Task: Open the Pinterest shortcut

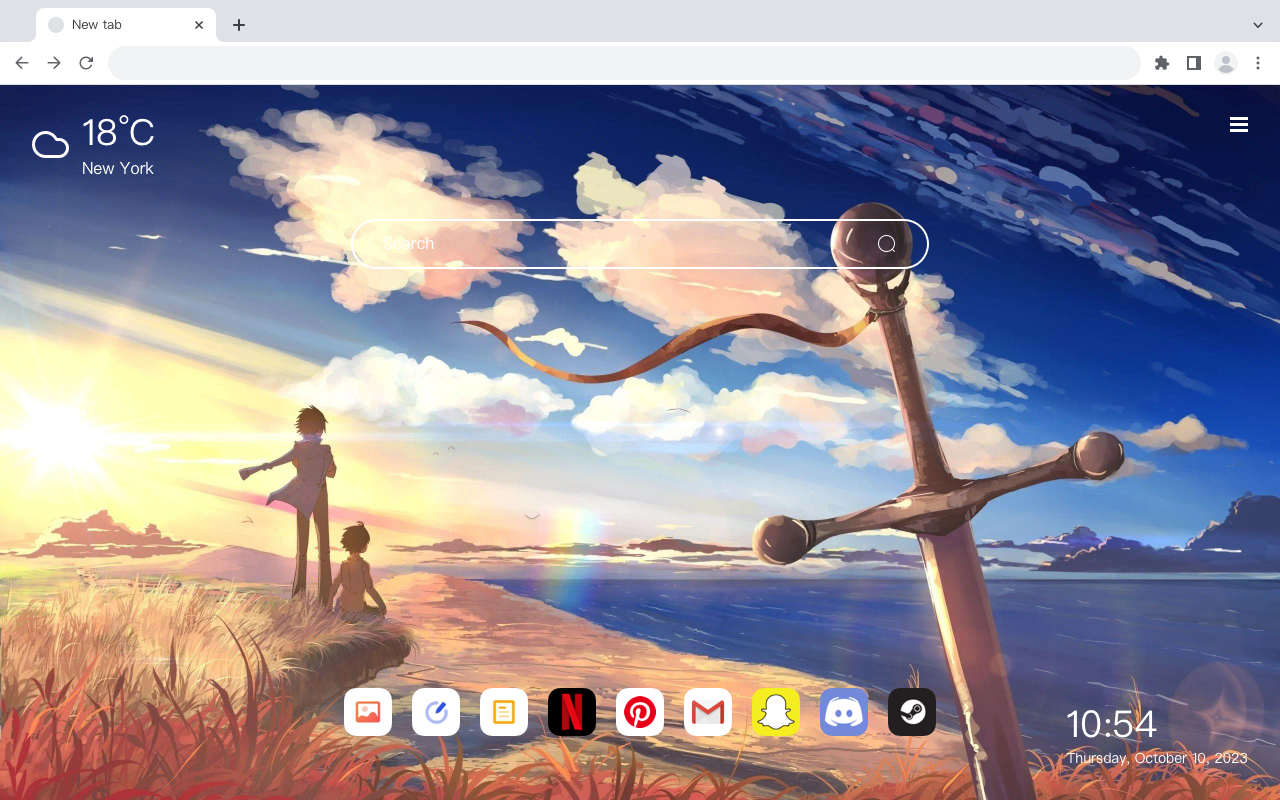Action: pyautogui.click(x=640, y=712)
